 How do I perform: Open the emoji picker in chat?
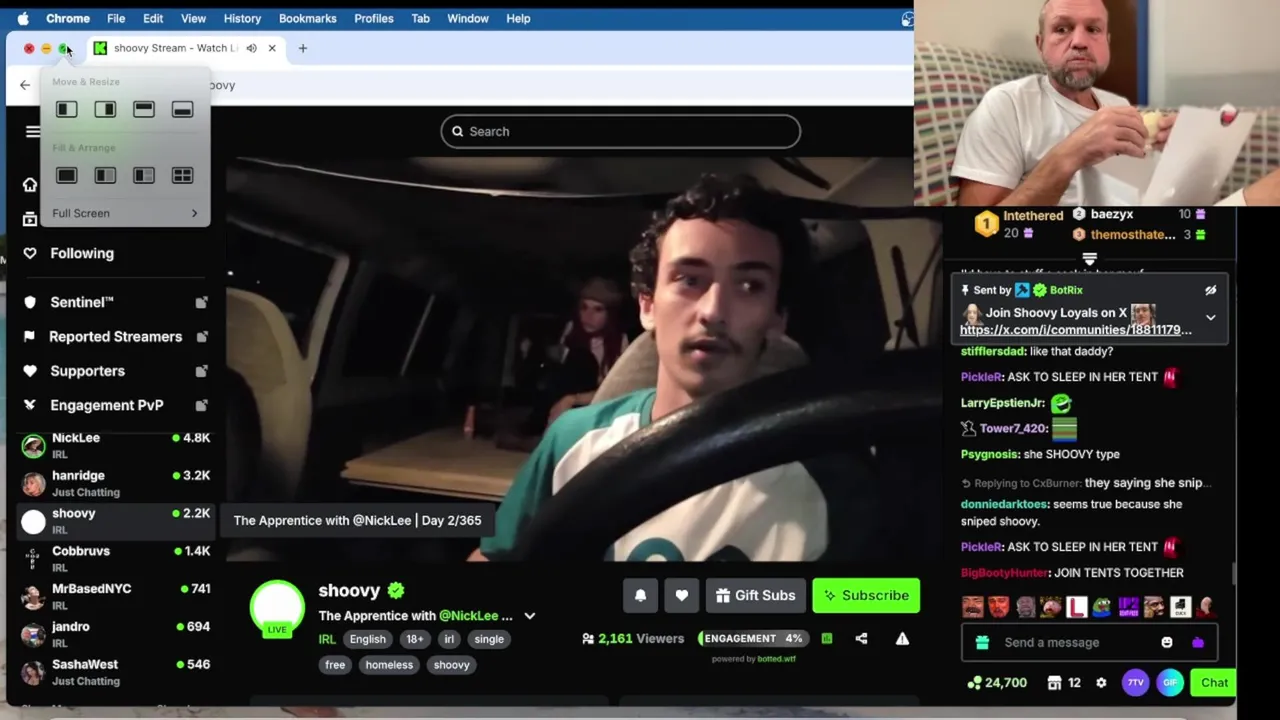[x=1167, y=642]
